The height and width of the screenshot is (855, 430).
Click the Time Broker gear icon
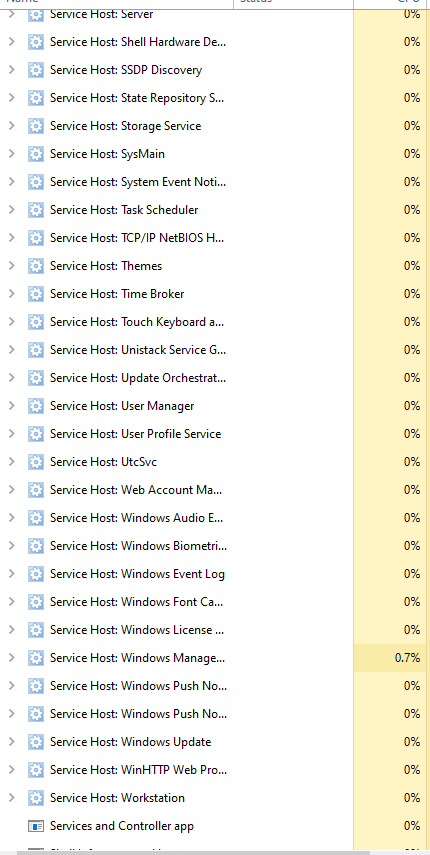[35, 294]
